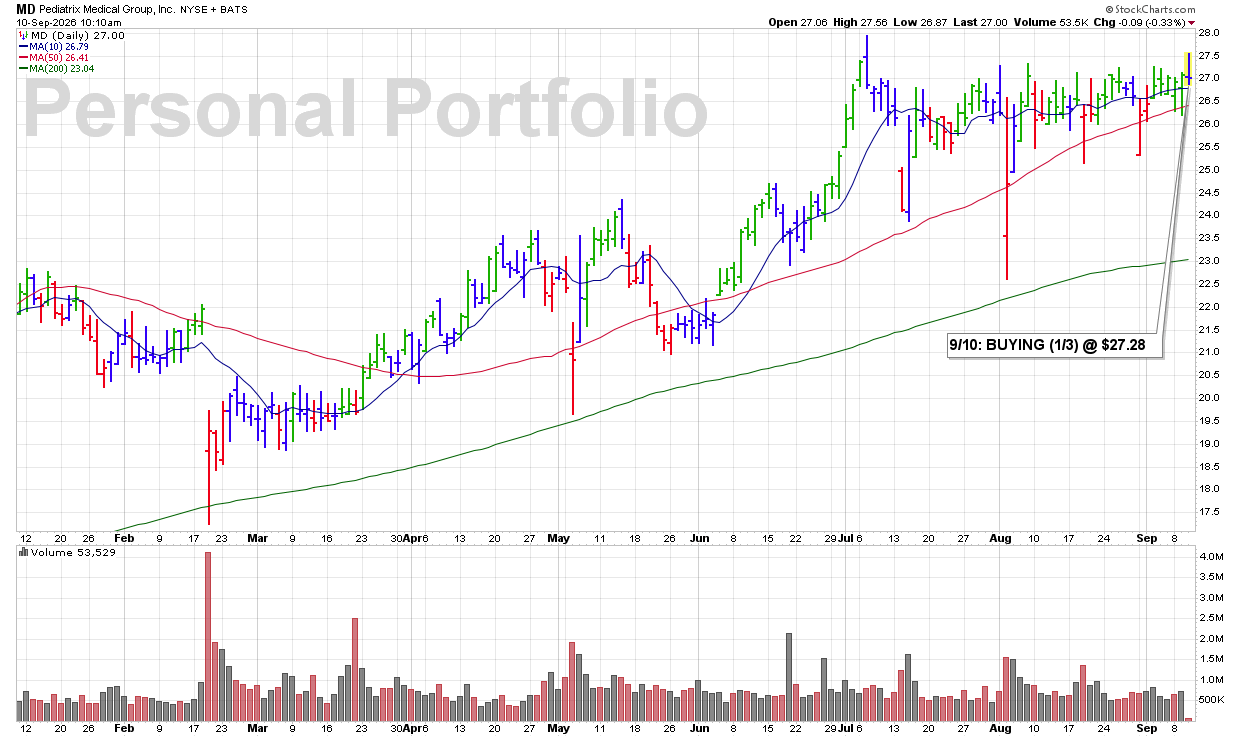Click the 28.0 price axis label
Image resolution: width=1240 pixels, height=737 pixels.
tap(1209, 33)
